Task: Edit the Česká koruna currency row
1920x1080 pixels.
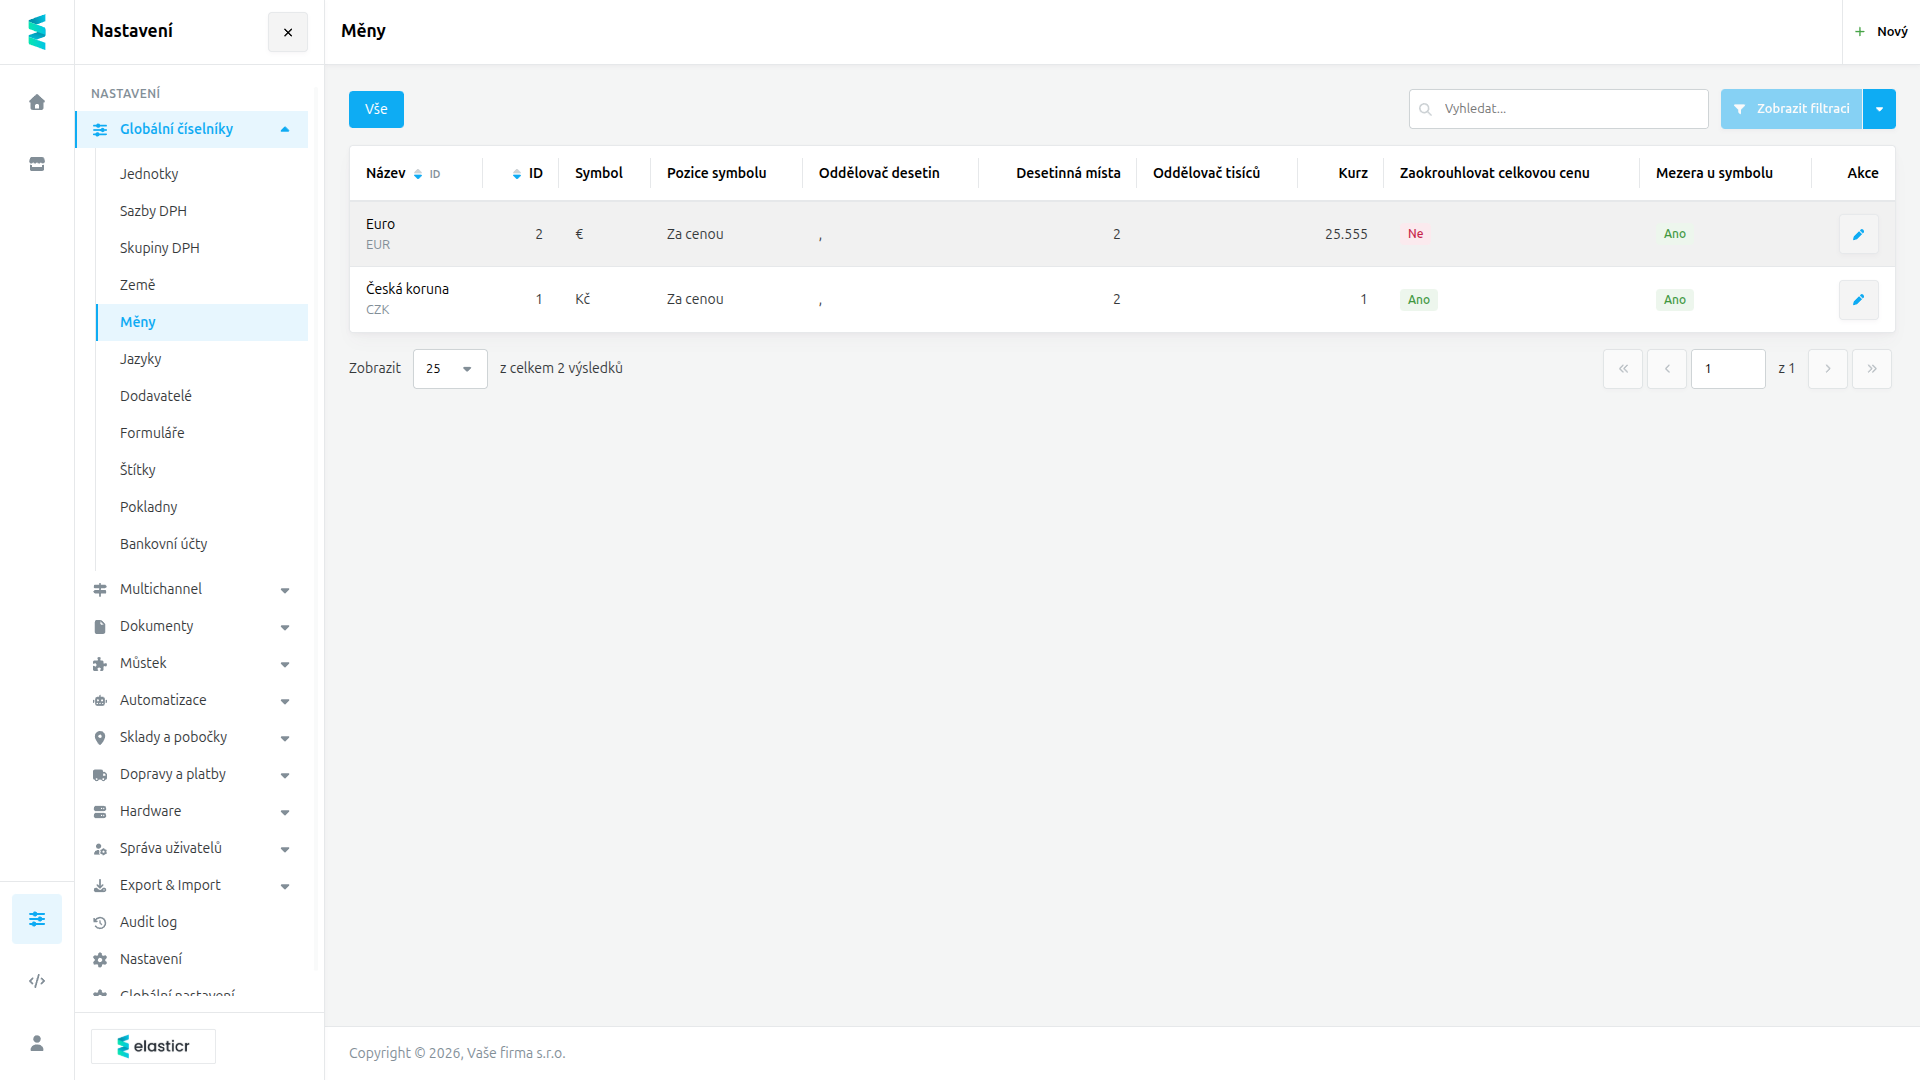Action: coord(1858,299)
